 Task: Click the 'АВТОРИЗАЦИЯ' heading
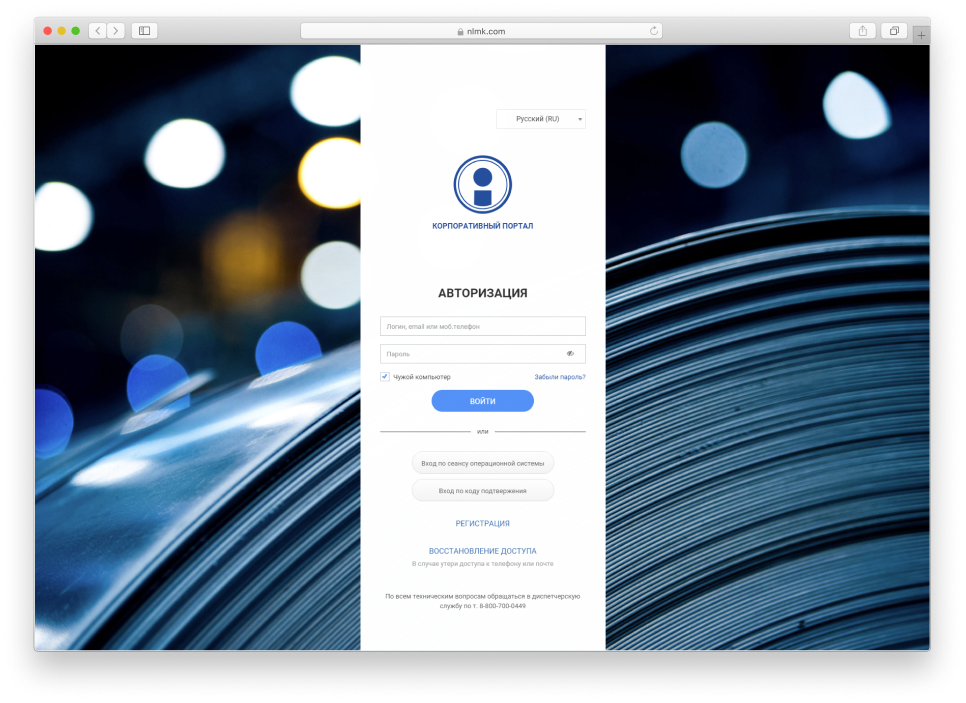[482, 293]
